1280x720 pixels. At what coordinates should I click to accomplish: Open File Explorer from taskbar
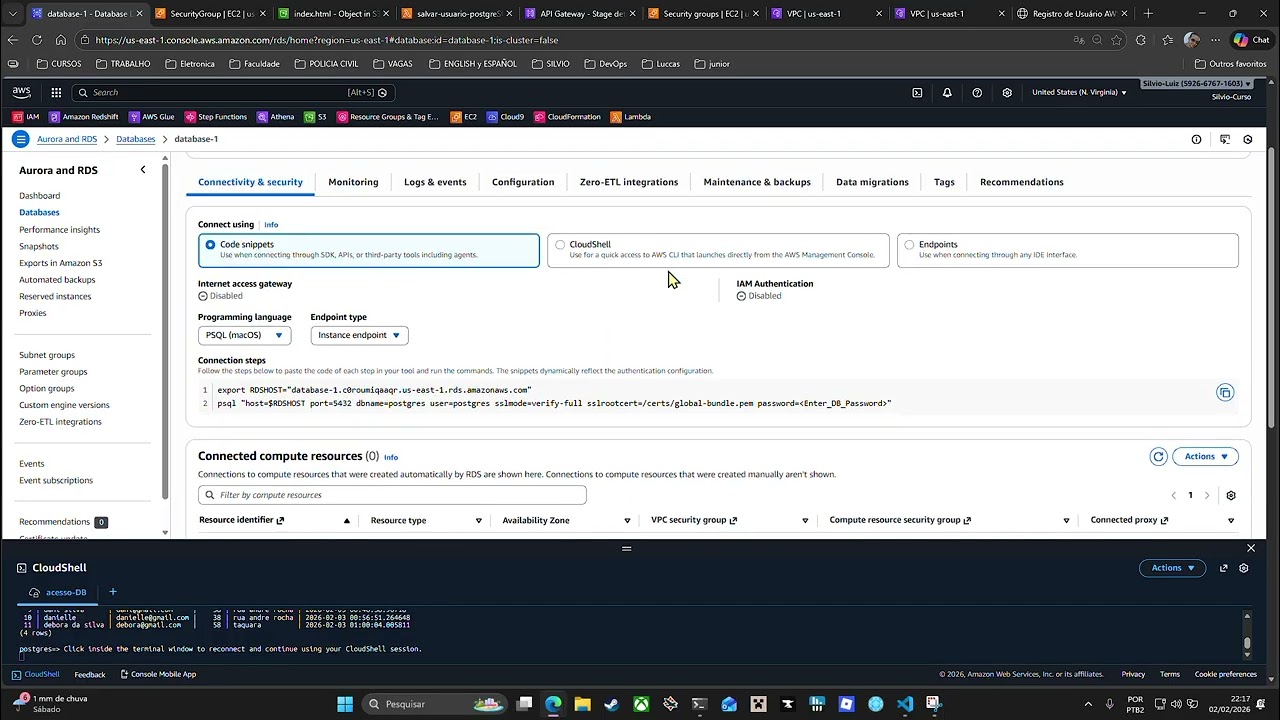[583, 704]
